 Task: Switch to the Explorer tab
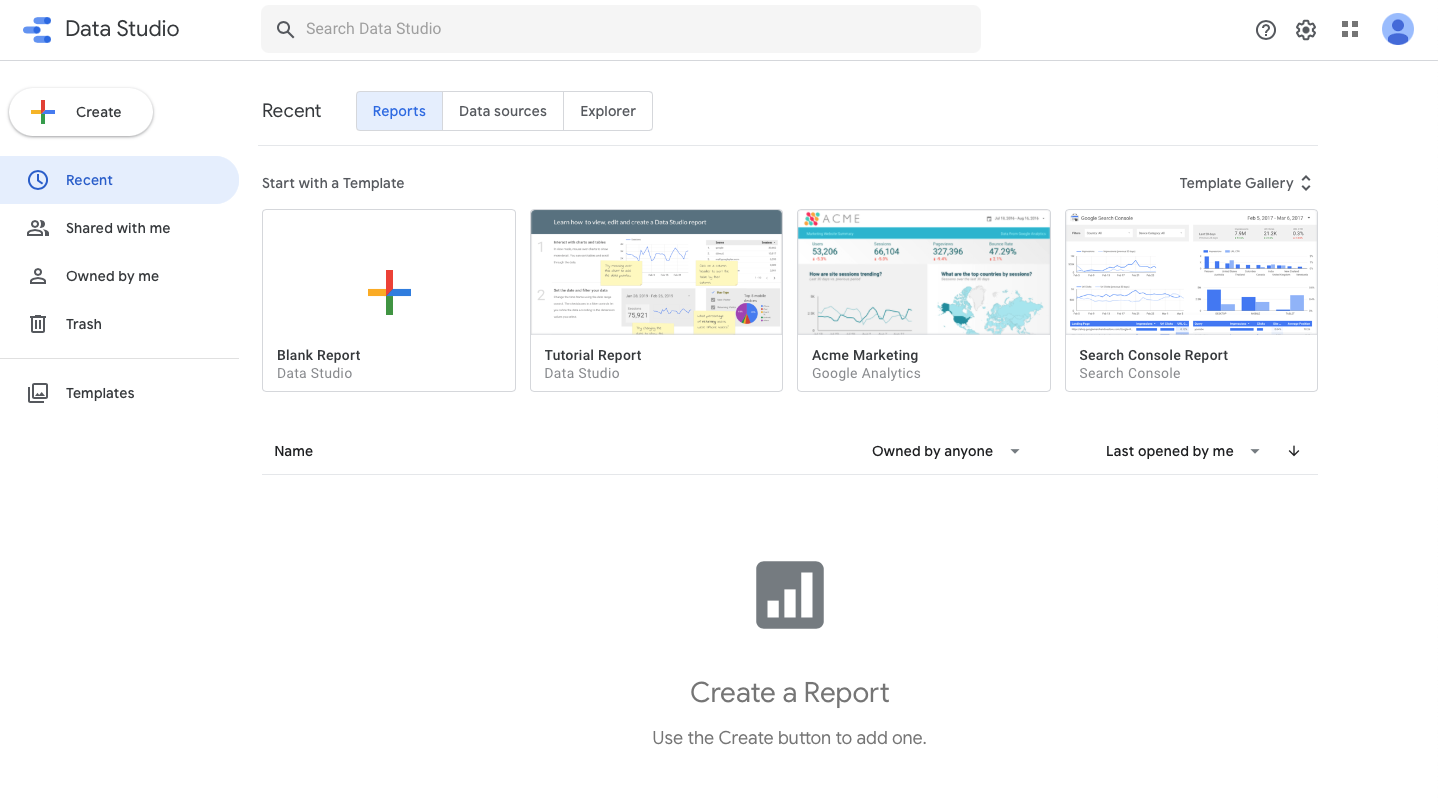coord(608,111)
